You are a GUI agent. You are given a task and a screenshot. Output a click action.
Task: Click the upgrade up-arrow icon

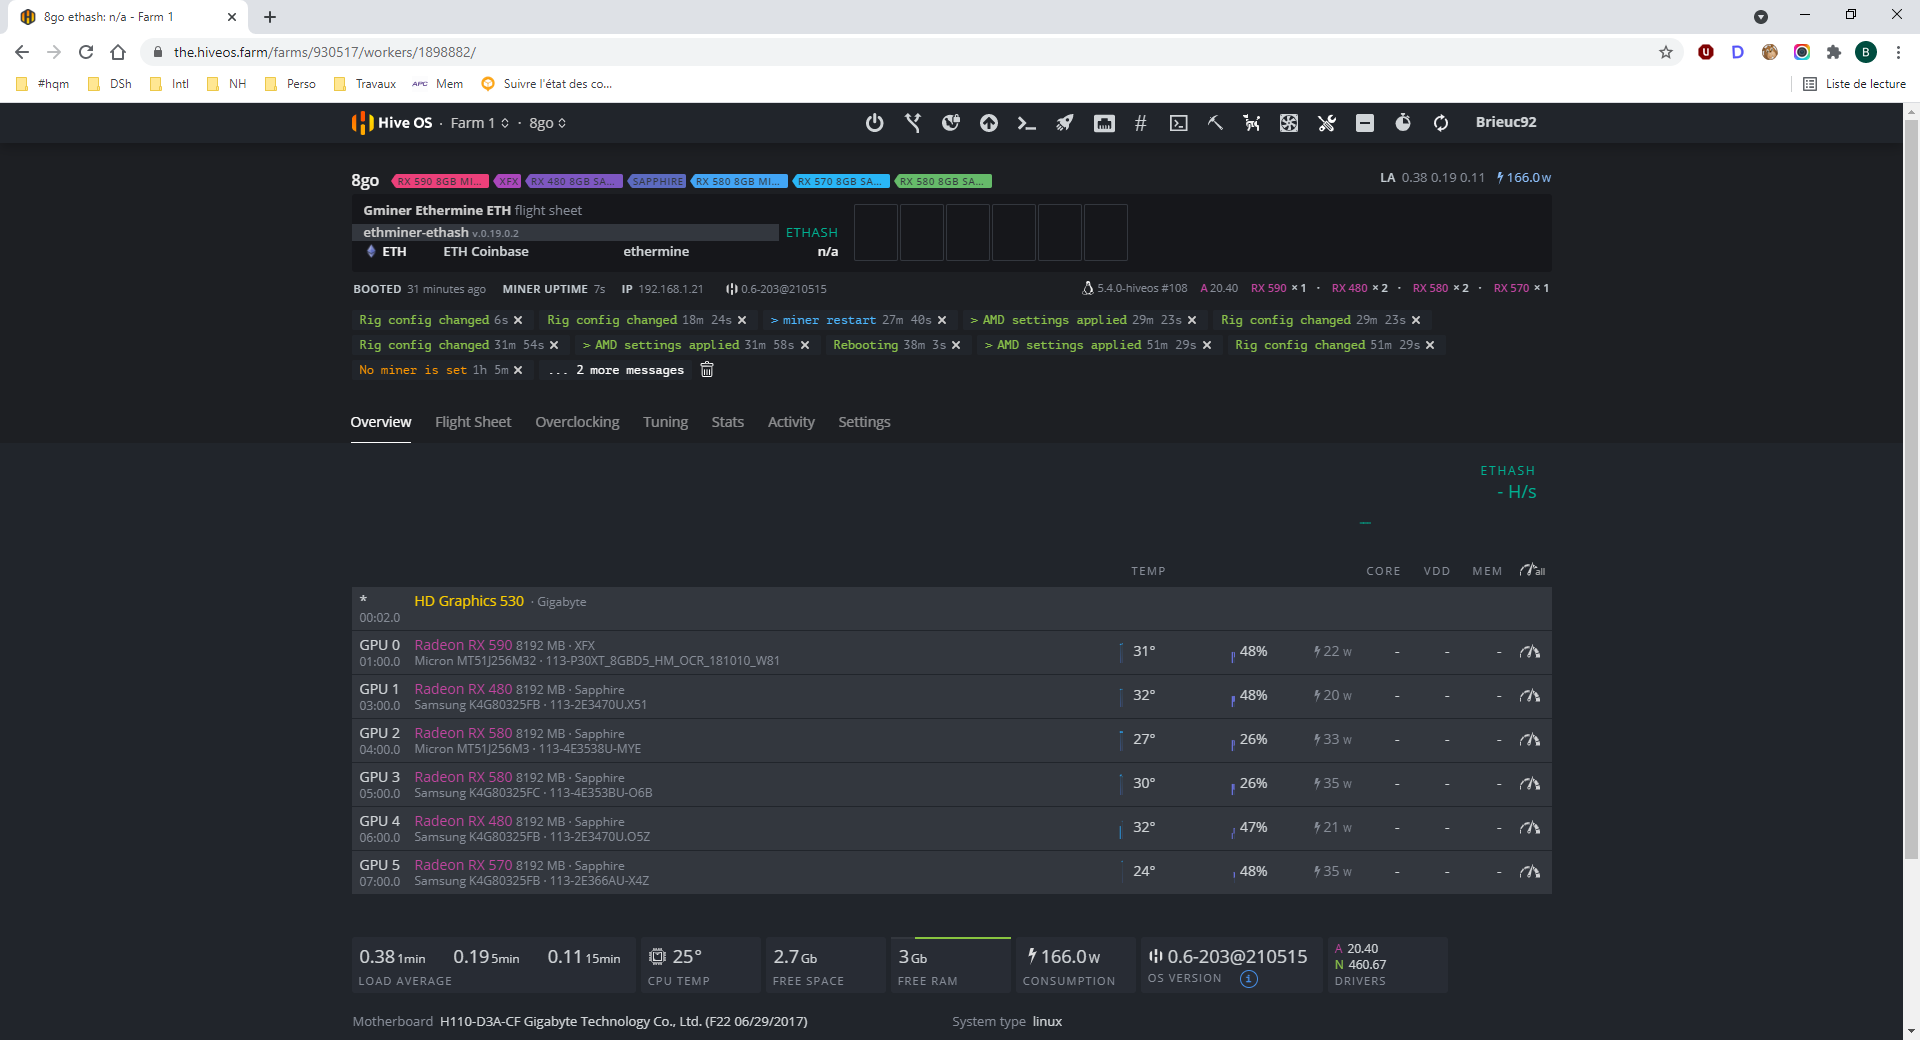tap(989, 123)
